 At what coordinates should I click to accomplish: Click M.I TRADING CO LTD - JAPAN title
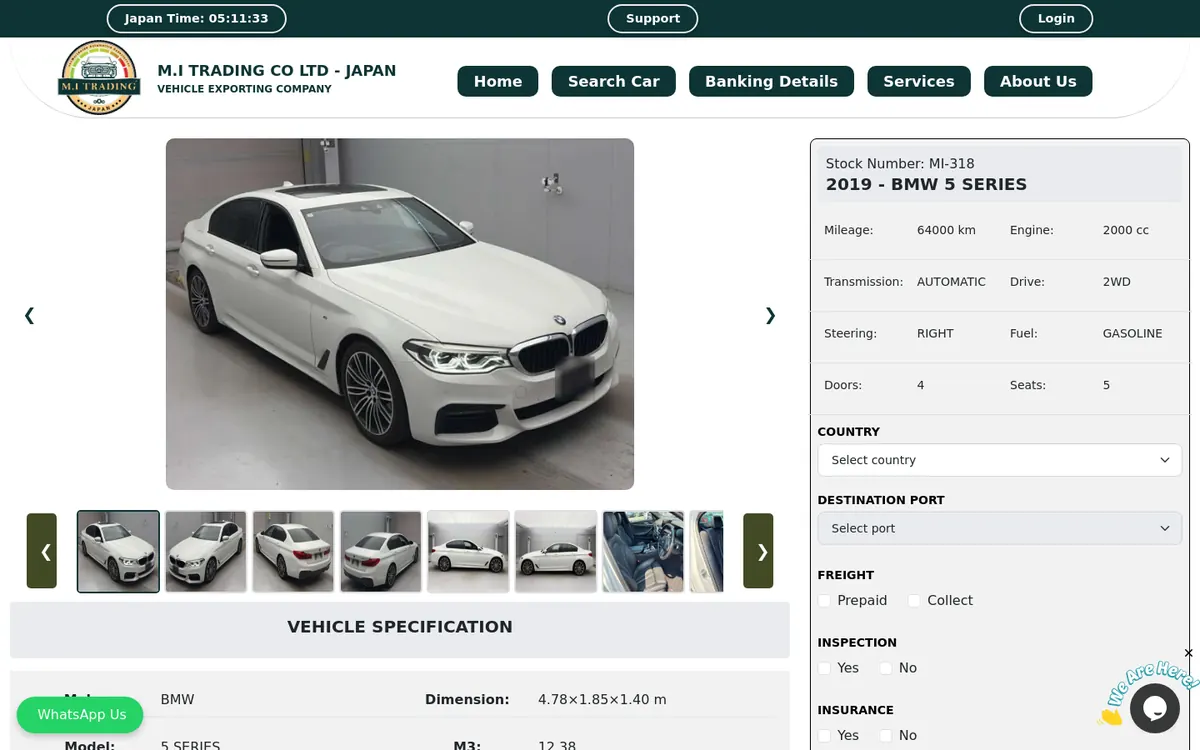coord(277,70)
